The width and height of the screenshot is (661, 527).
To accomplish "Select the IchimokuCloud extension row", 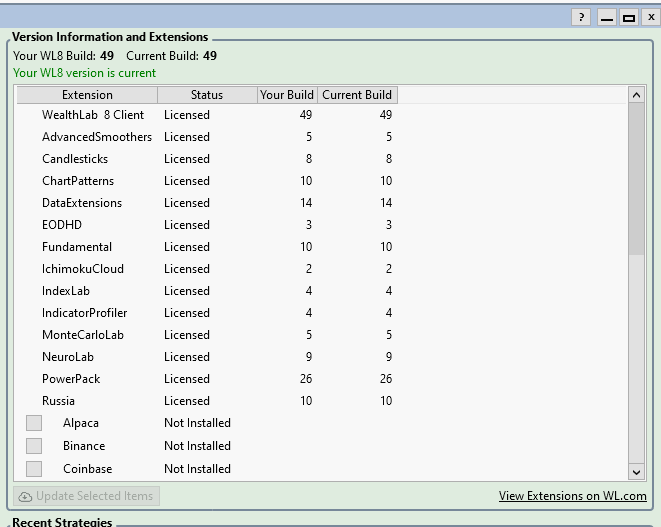I will click(x=207, y=269).
